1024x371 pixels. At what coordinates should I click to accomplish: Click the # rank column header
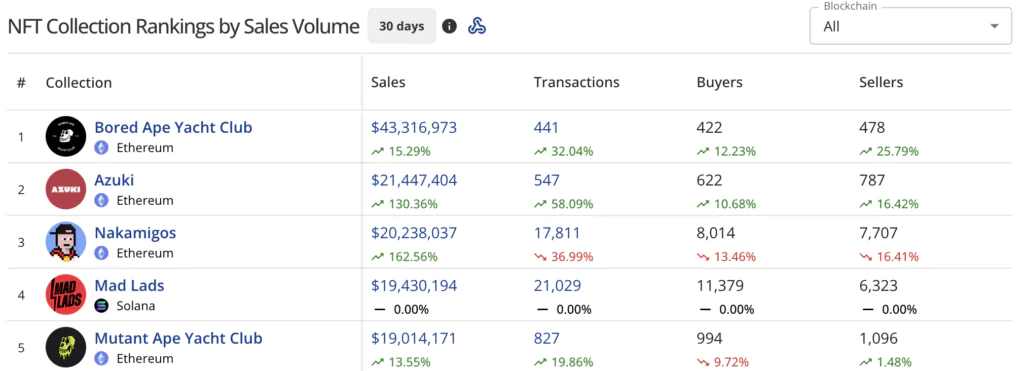click(22, 82)
